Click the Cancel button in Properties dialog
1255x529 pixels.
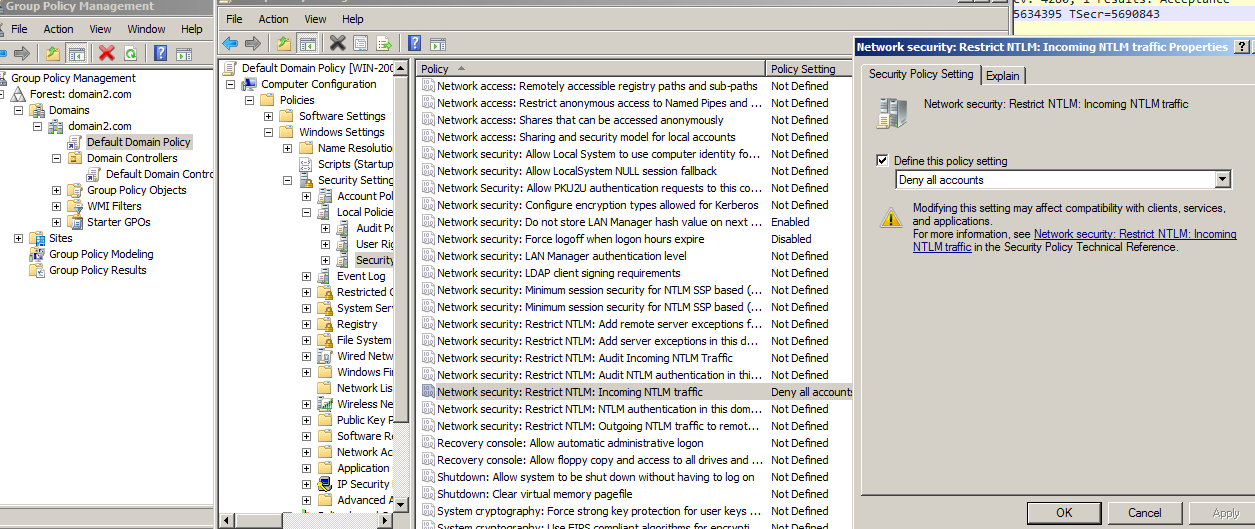(1145, 513)
